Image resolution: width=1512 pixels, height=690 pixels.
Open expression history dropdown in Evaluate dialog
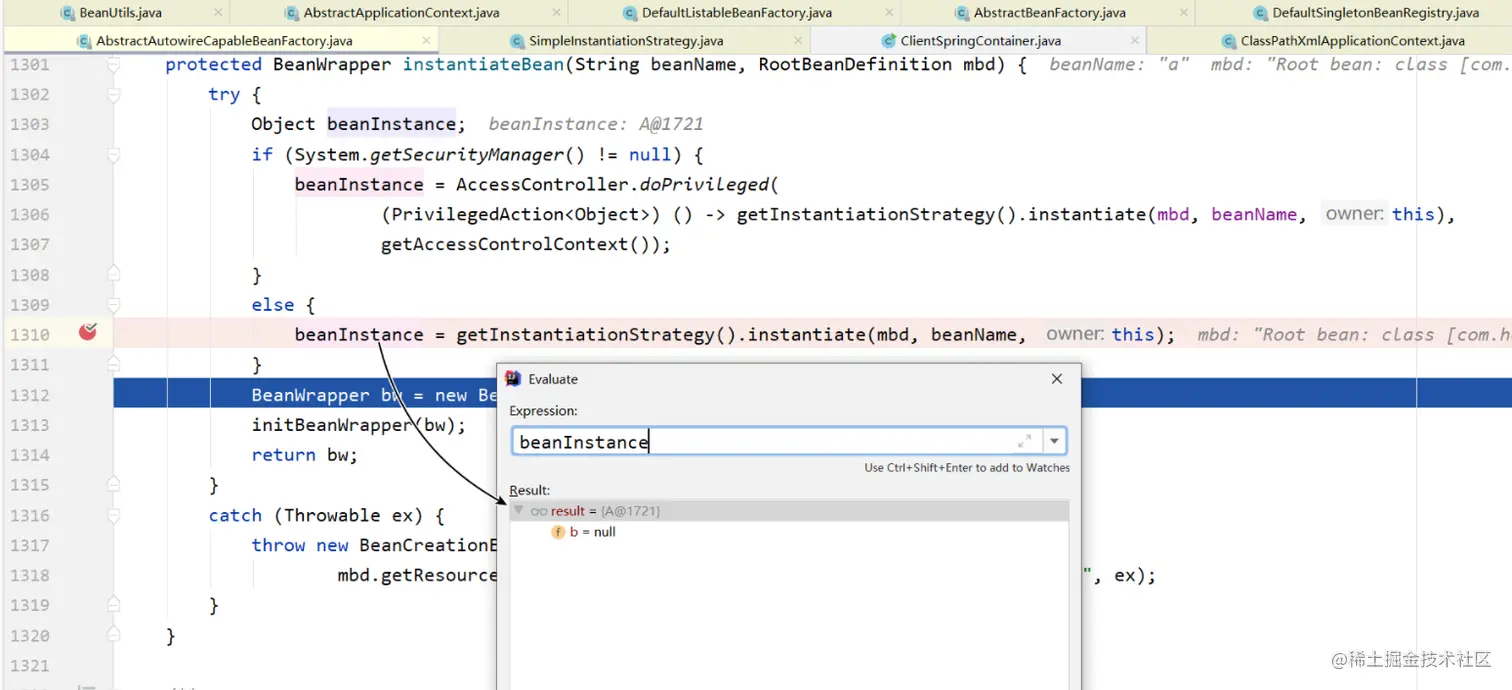click(1054, 441)
